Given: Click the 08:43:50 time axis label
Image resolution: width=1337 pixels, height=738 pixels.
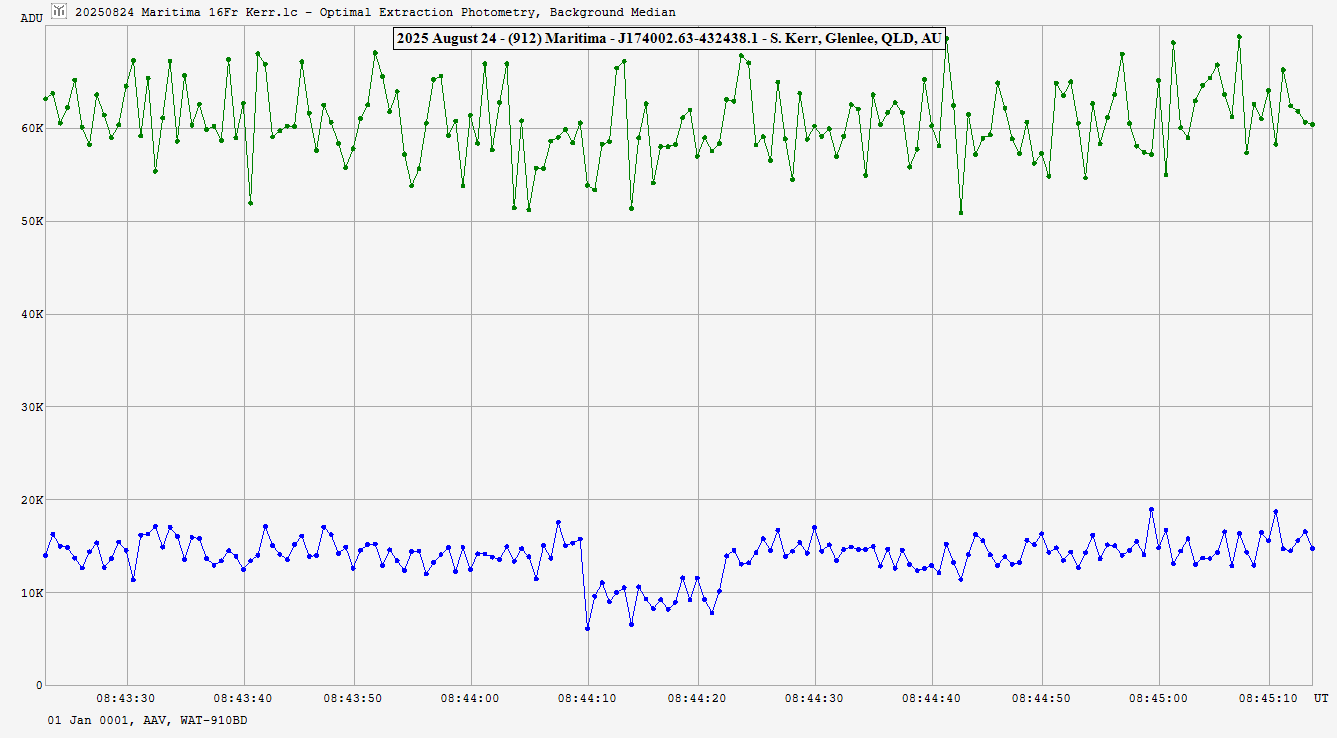Looking at the screenshot, I should coord(354,698).
